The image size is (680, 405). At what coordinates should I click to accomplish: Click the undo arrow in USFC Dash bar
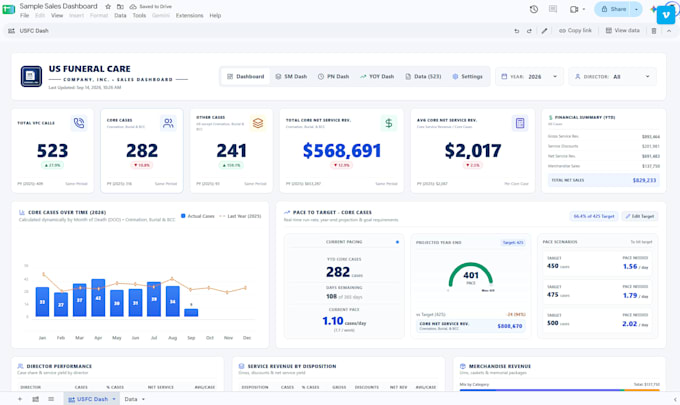tap(517, 31)
